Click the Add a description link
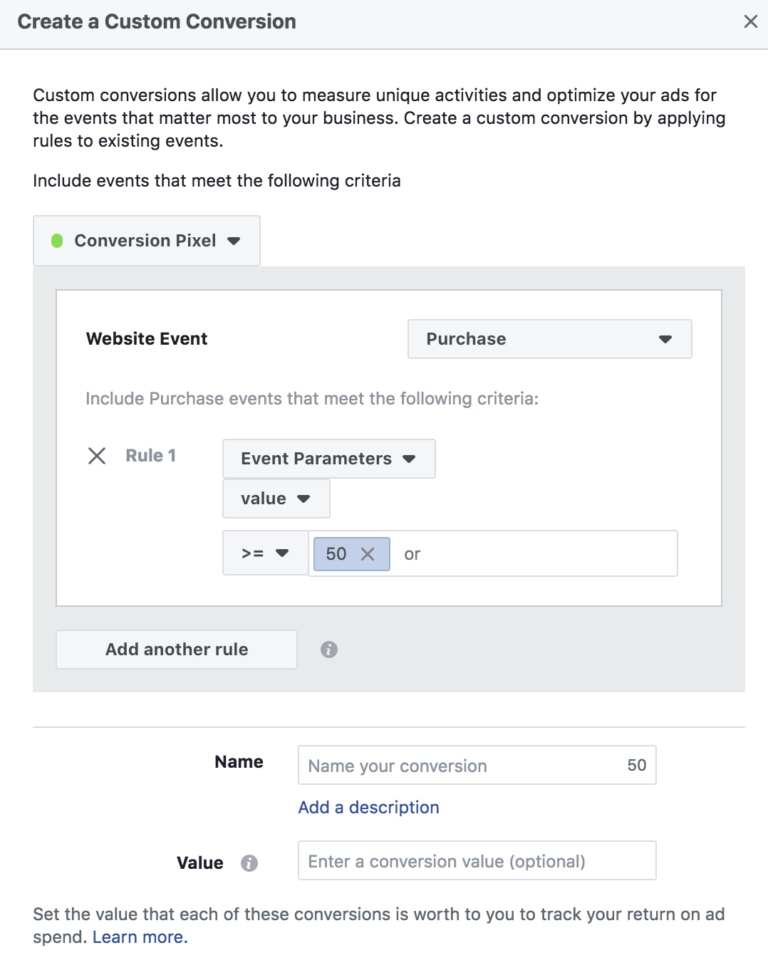768x980 pixels. pyautogui.click(x=369, y=808)
